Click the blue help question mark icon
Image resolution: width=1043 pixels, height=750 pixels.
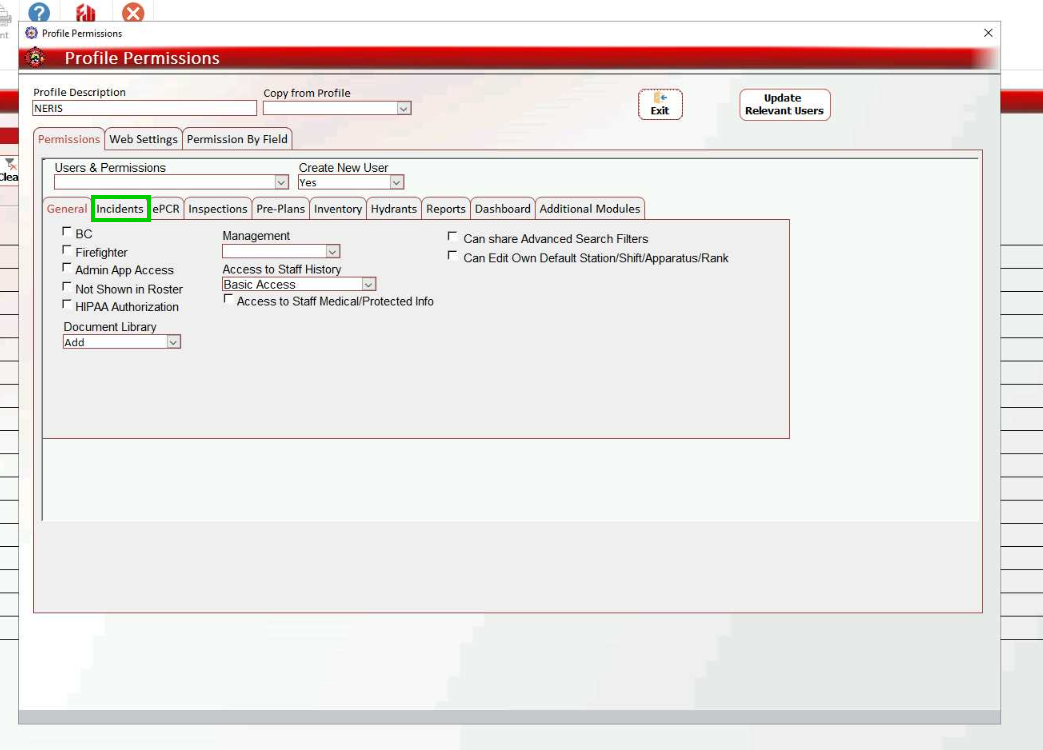(x=39, y=13)
